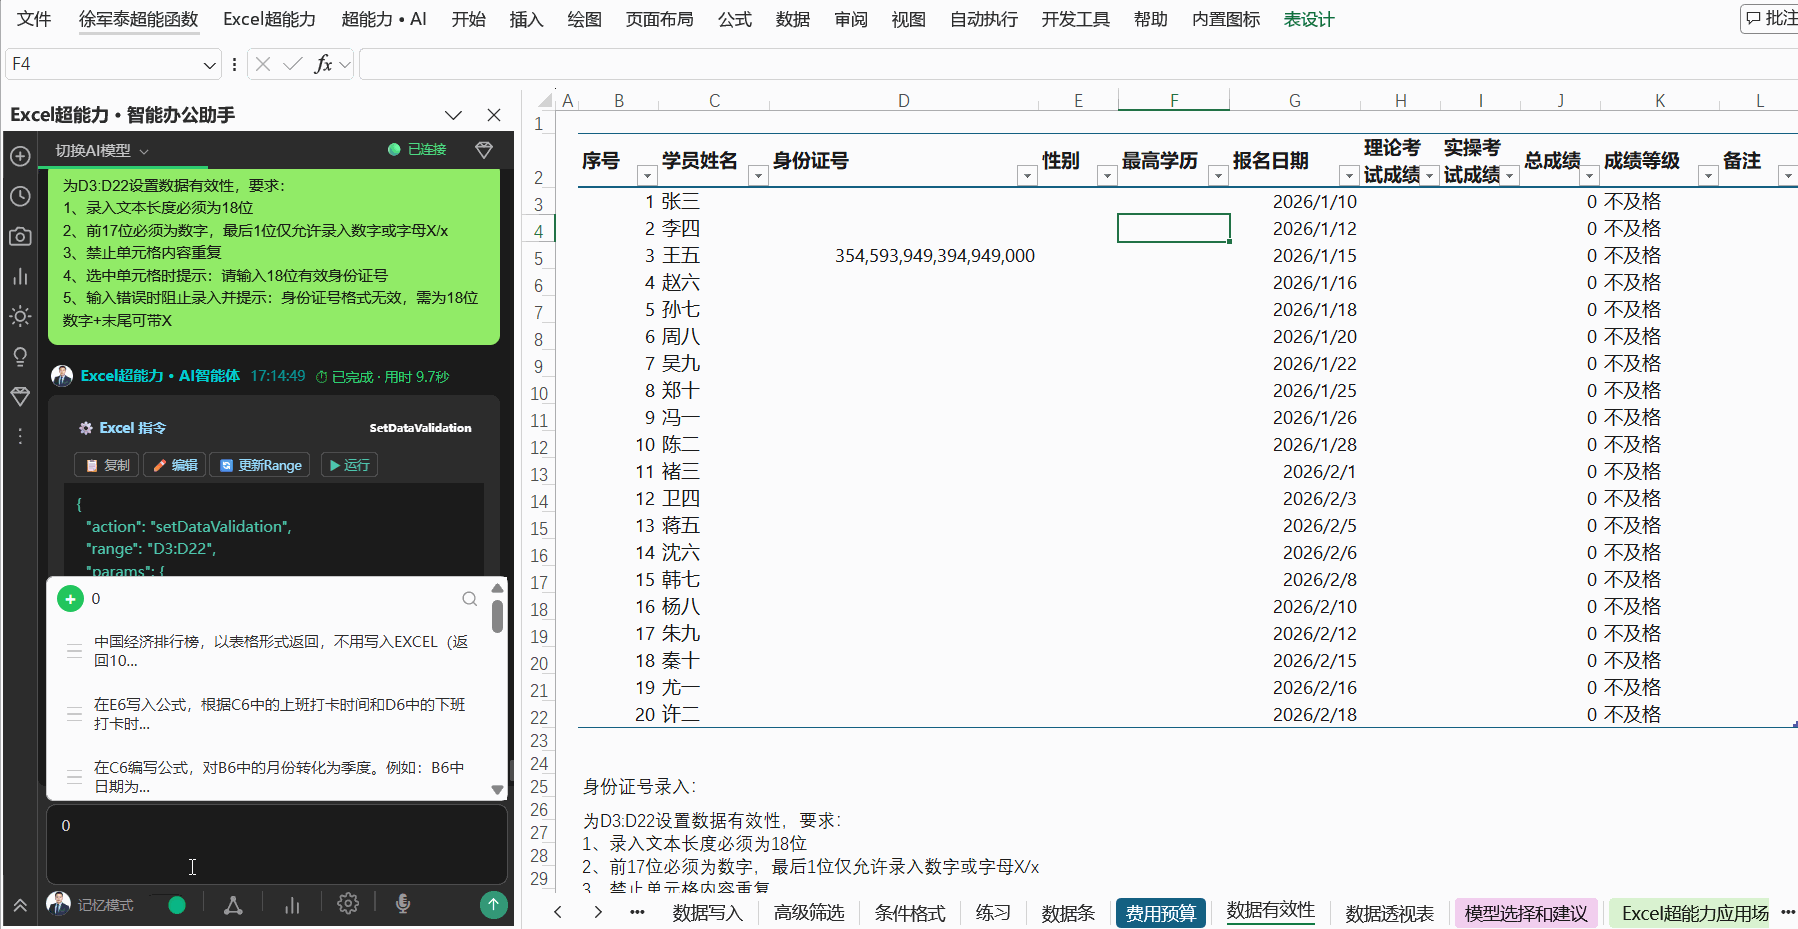Open the 成绩等级 column filter dropdown
The image size is (1798, 929).
tap(1708, 176)
